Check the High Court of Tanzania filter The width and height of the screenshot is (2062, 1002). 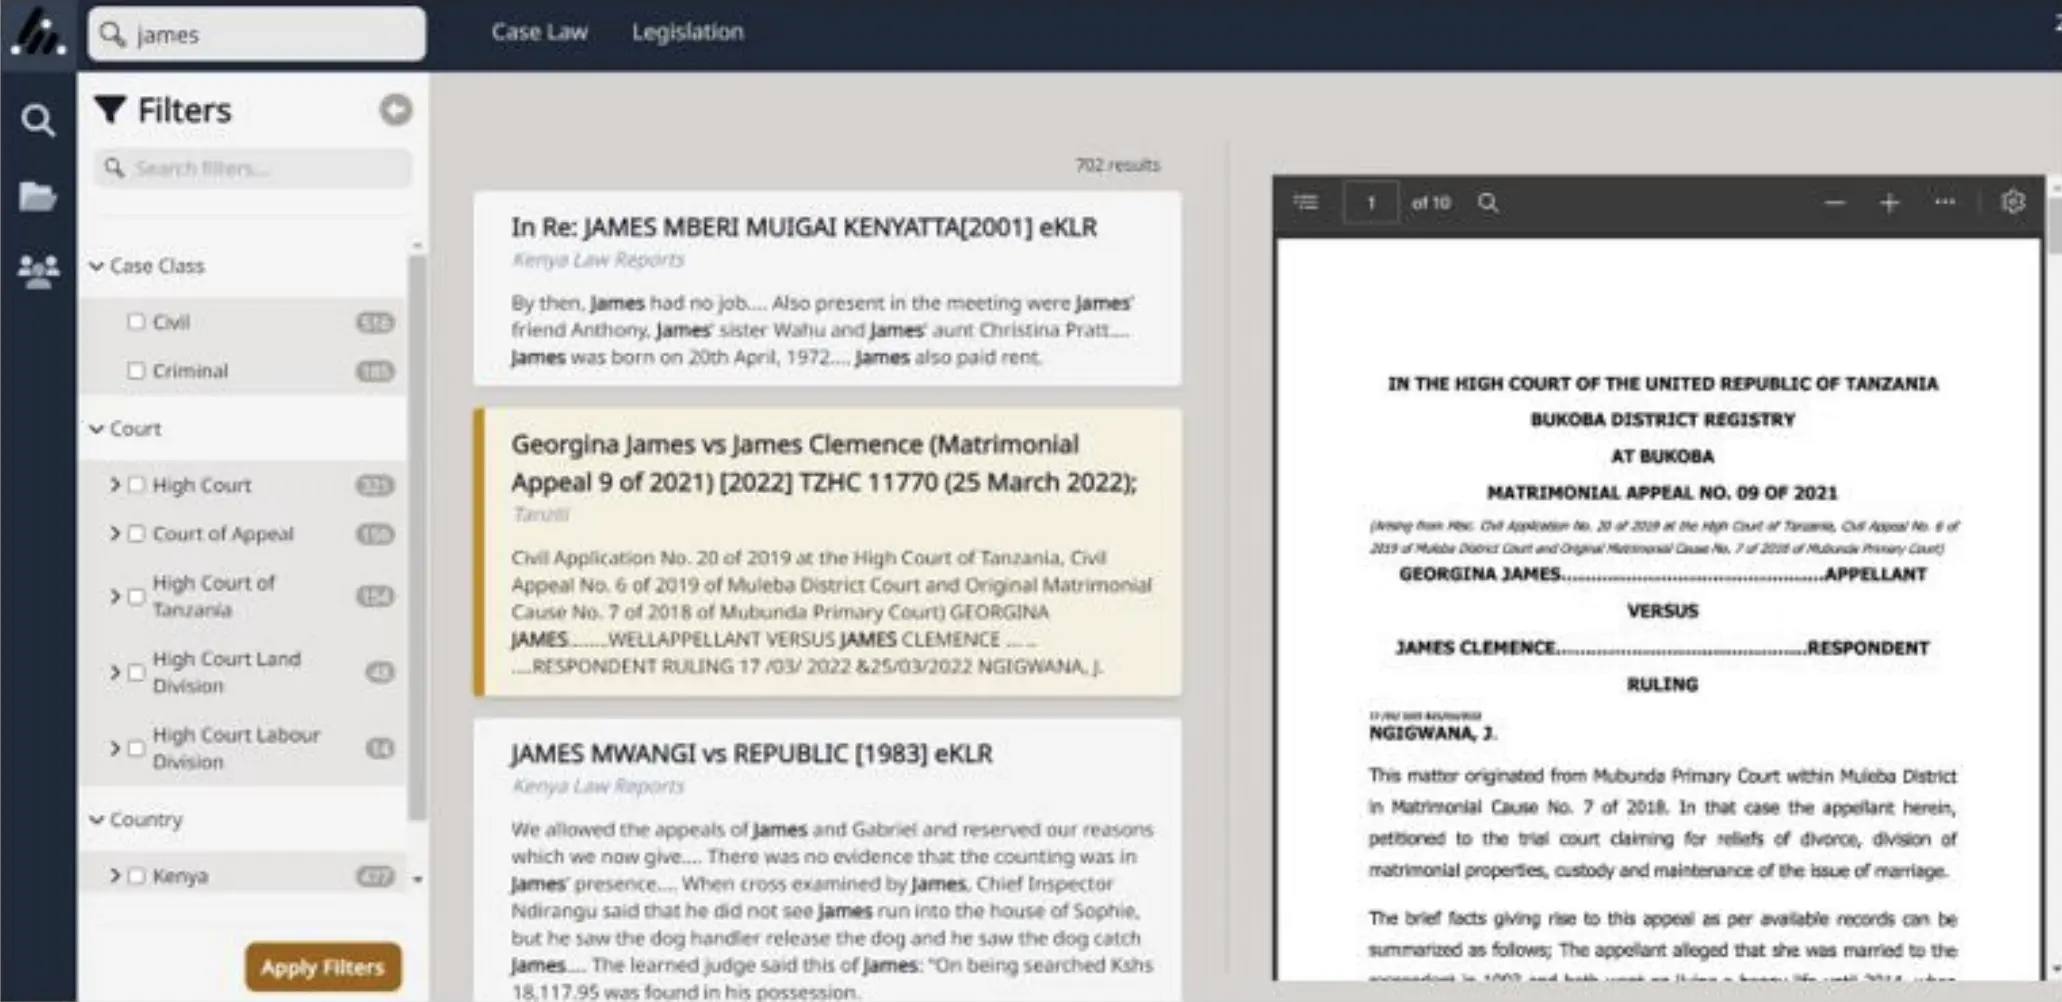136,596
